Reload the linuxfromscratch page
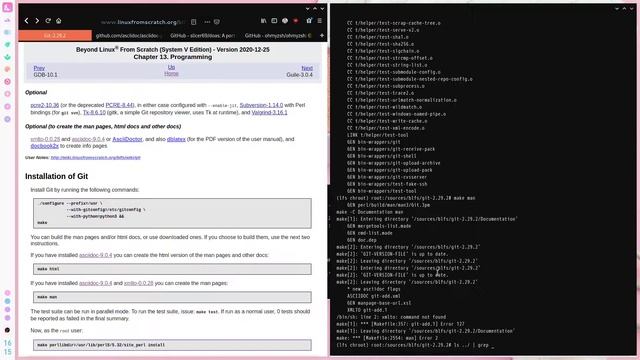This screenshot has width=640, height=360. tap(48, 21)
